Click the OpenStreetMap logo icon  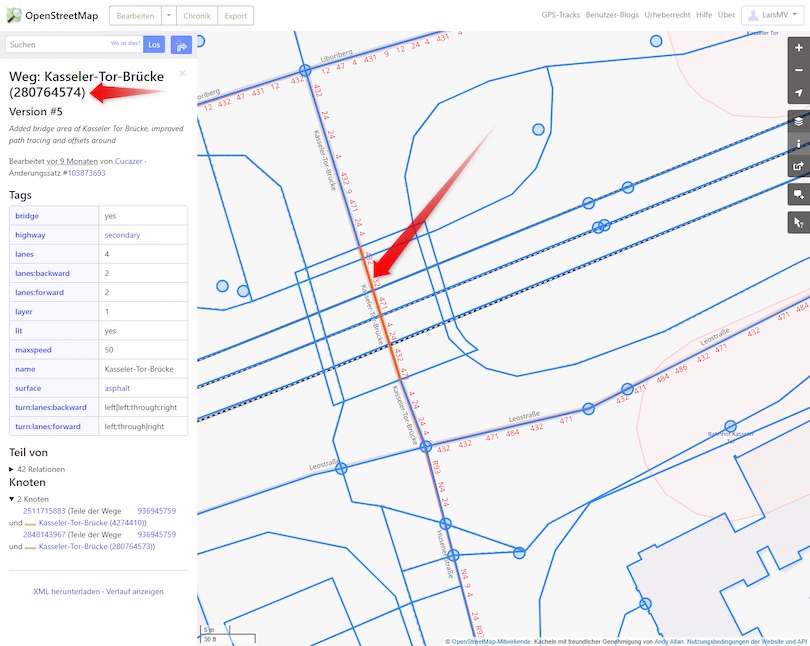[x=14, y=15]
